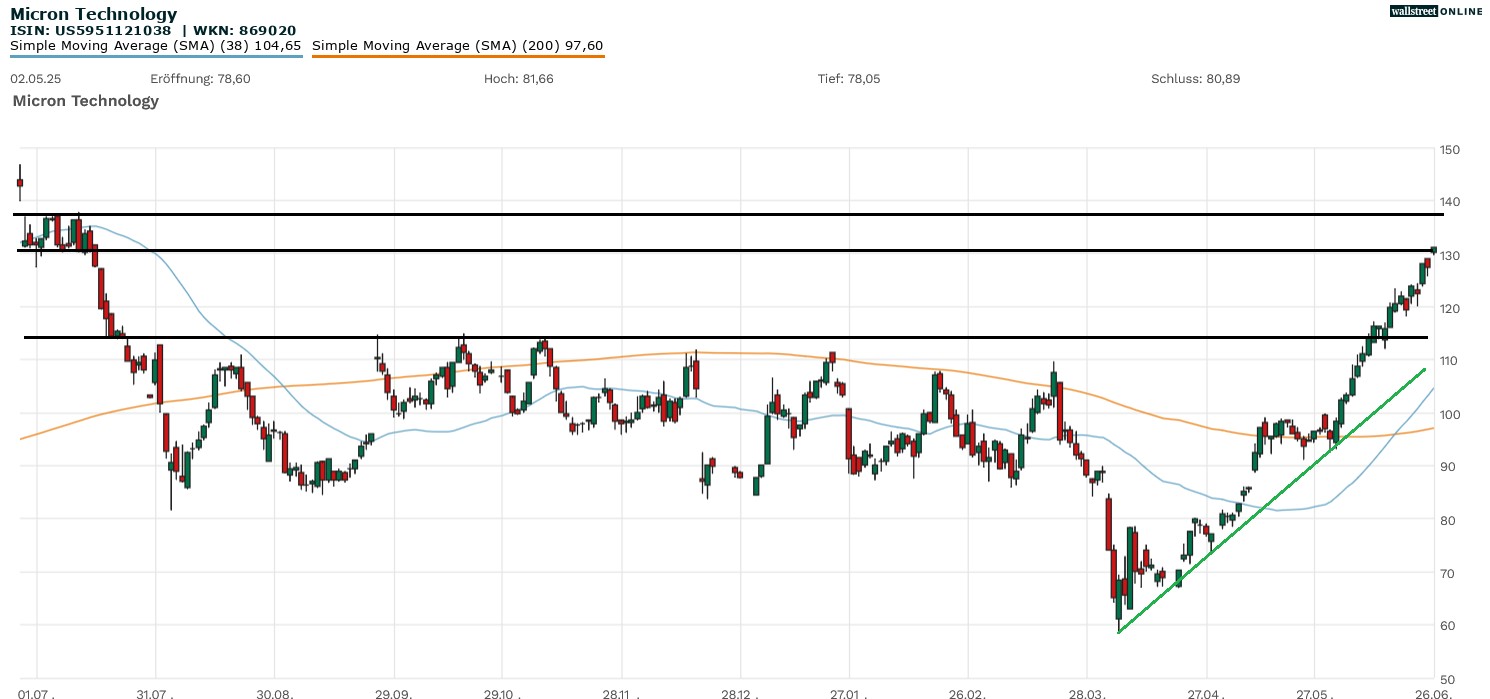Screen dimensions: 1490x699
Task: Click the 01.07. date axis label
Action: 38,692
